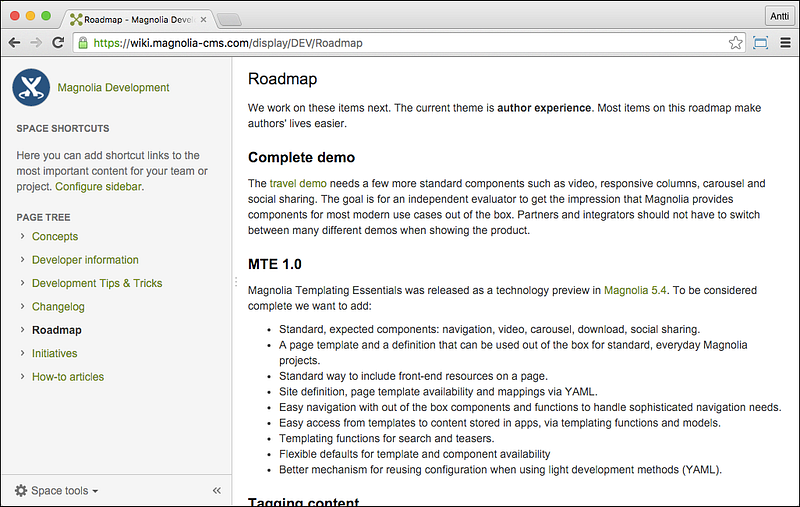Click the Roadmap page title
This screenshot has height=507, width=800.
[283, 79]
